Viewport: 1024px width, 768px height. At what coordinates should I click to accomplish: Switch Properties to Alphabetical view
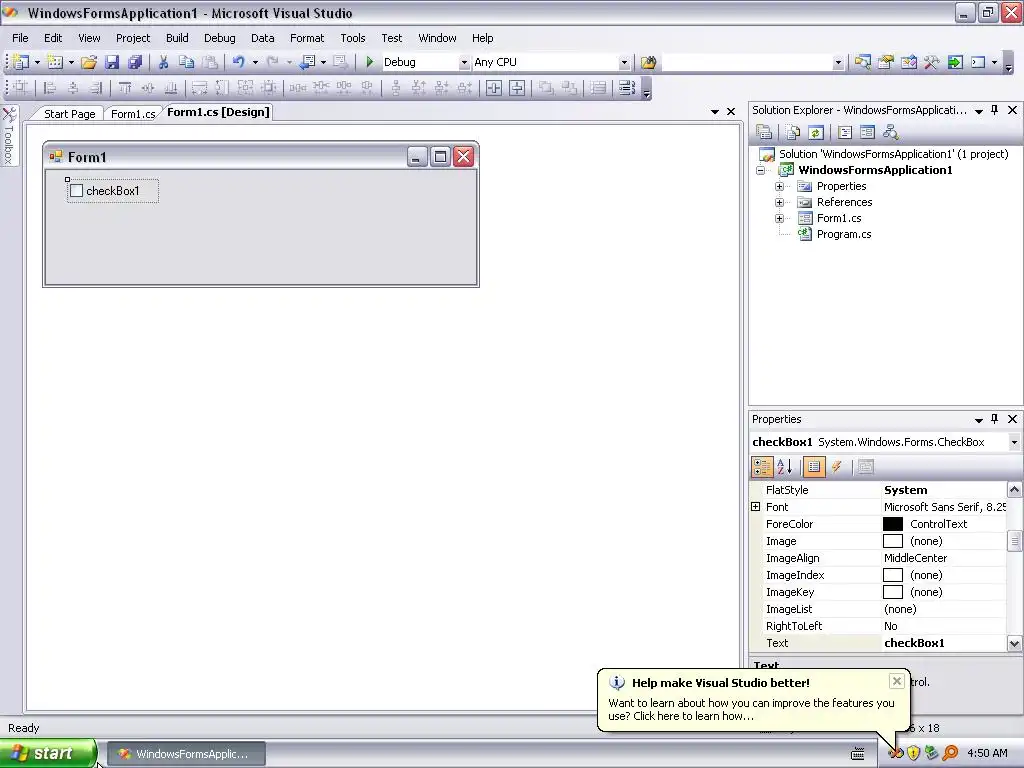pyautogui.click(x=785, y=467)
